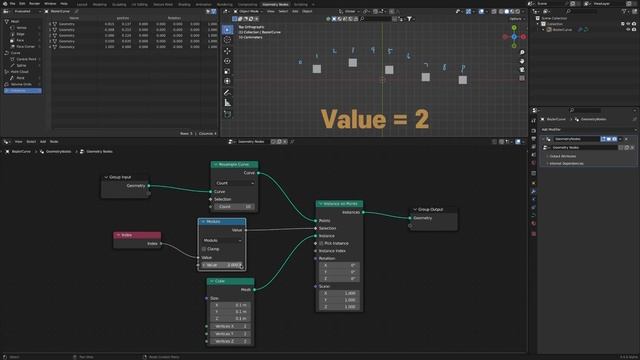This screenshot has width=640, height=360.
Task: Click the Properties editor search field
Action: 585,110
